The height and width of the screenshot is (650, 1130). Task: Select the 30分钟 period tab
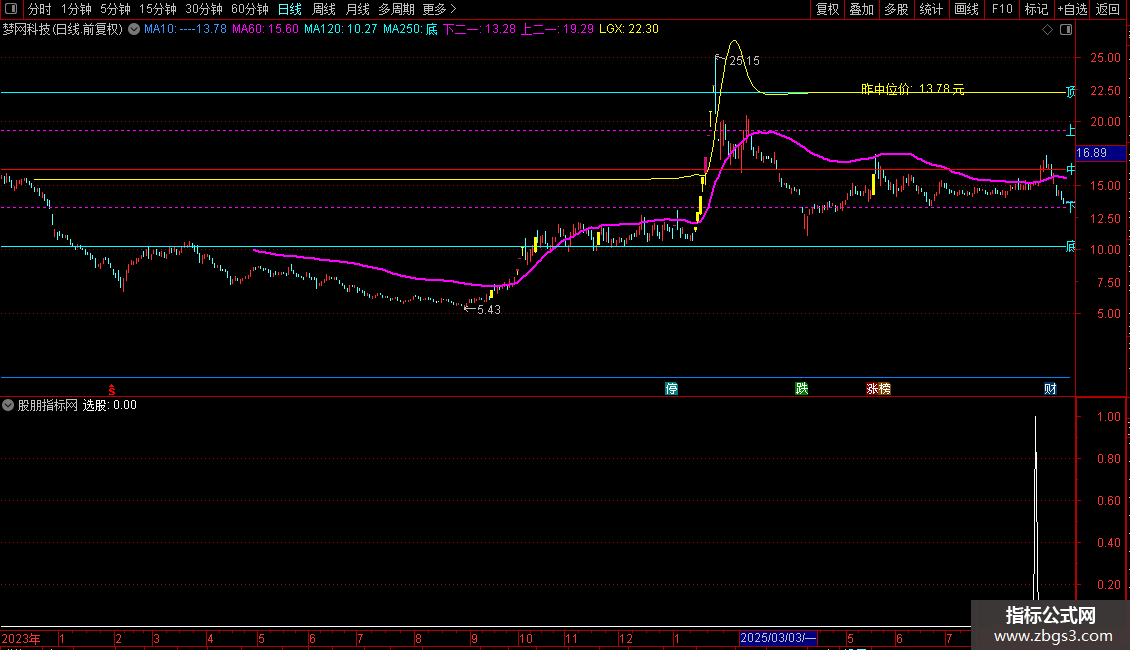203,9
